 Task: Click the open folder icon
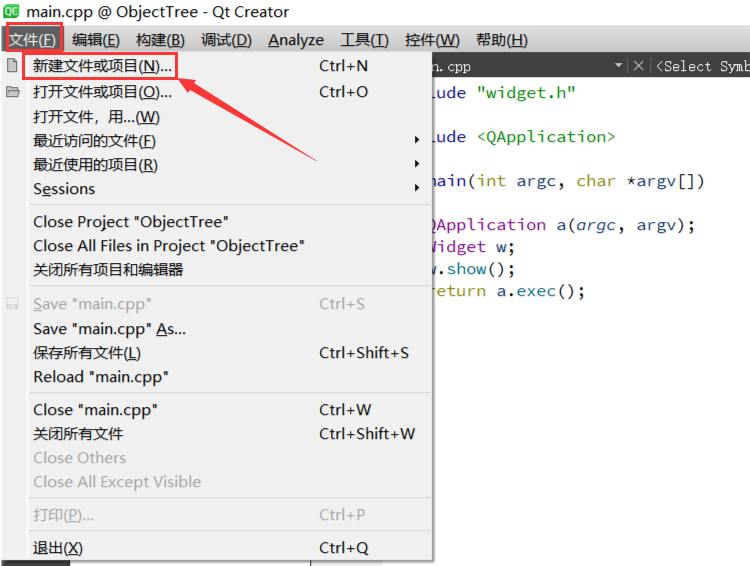point(13,91)
